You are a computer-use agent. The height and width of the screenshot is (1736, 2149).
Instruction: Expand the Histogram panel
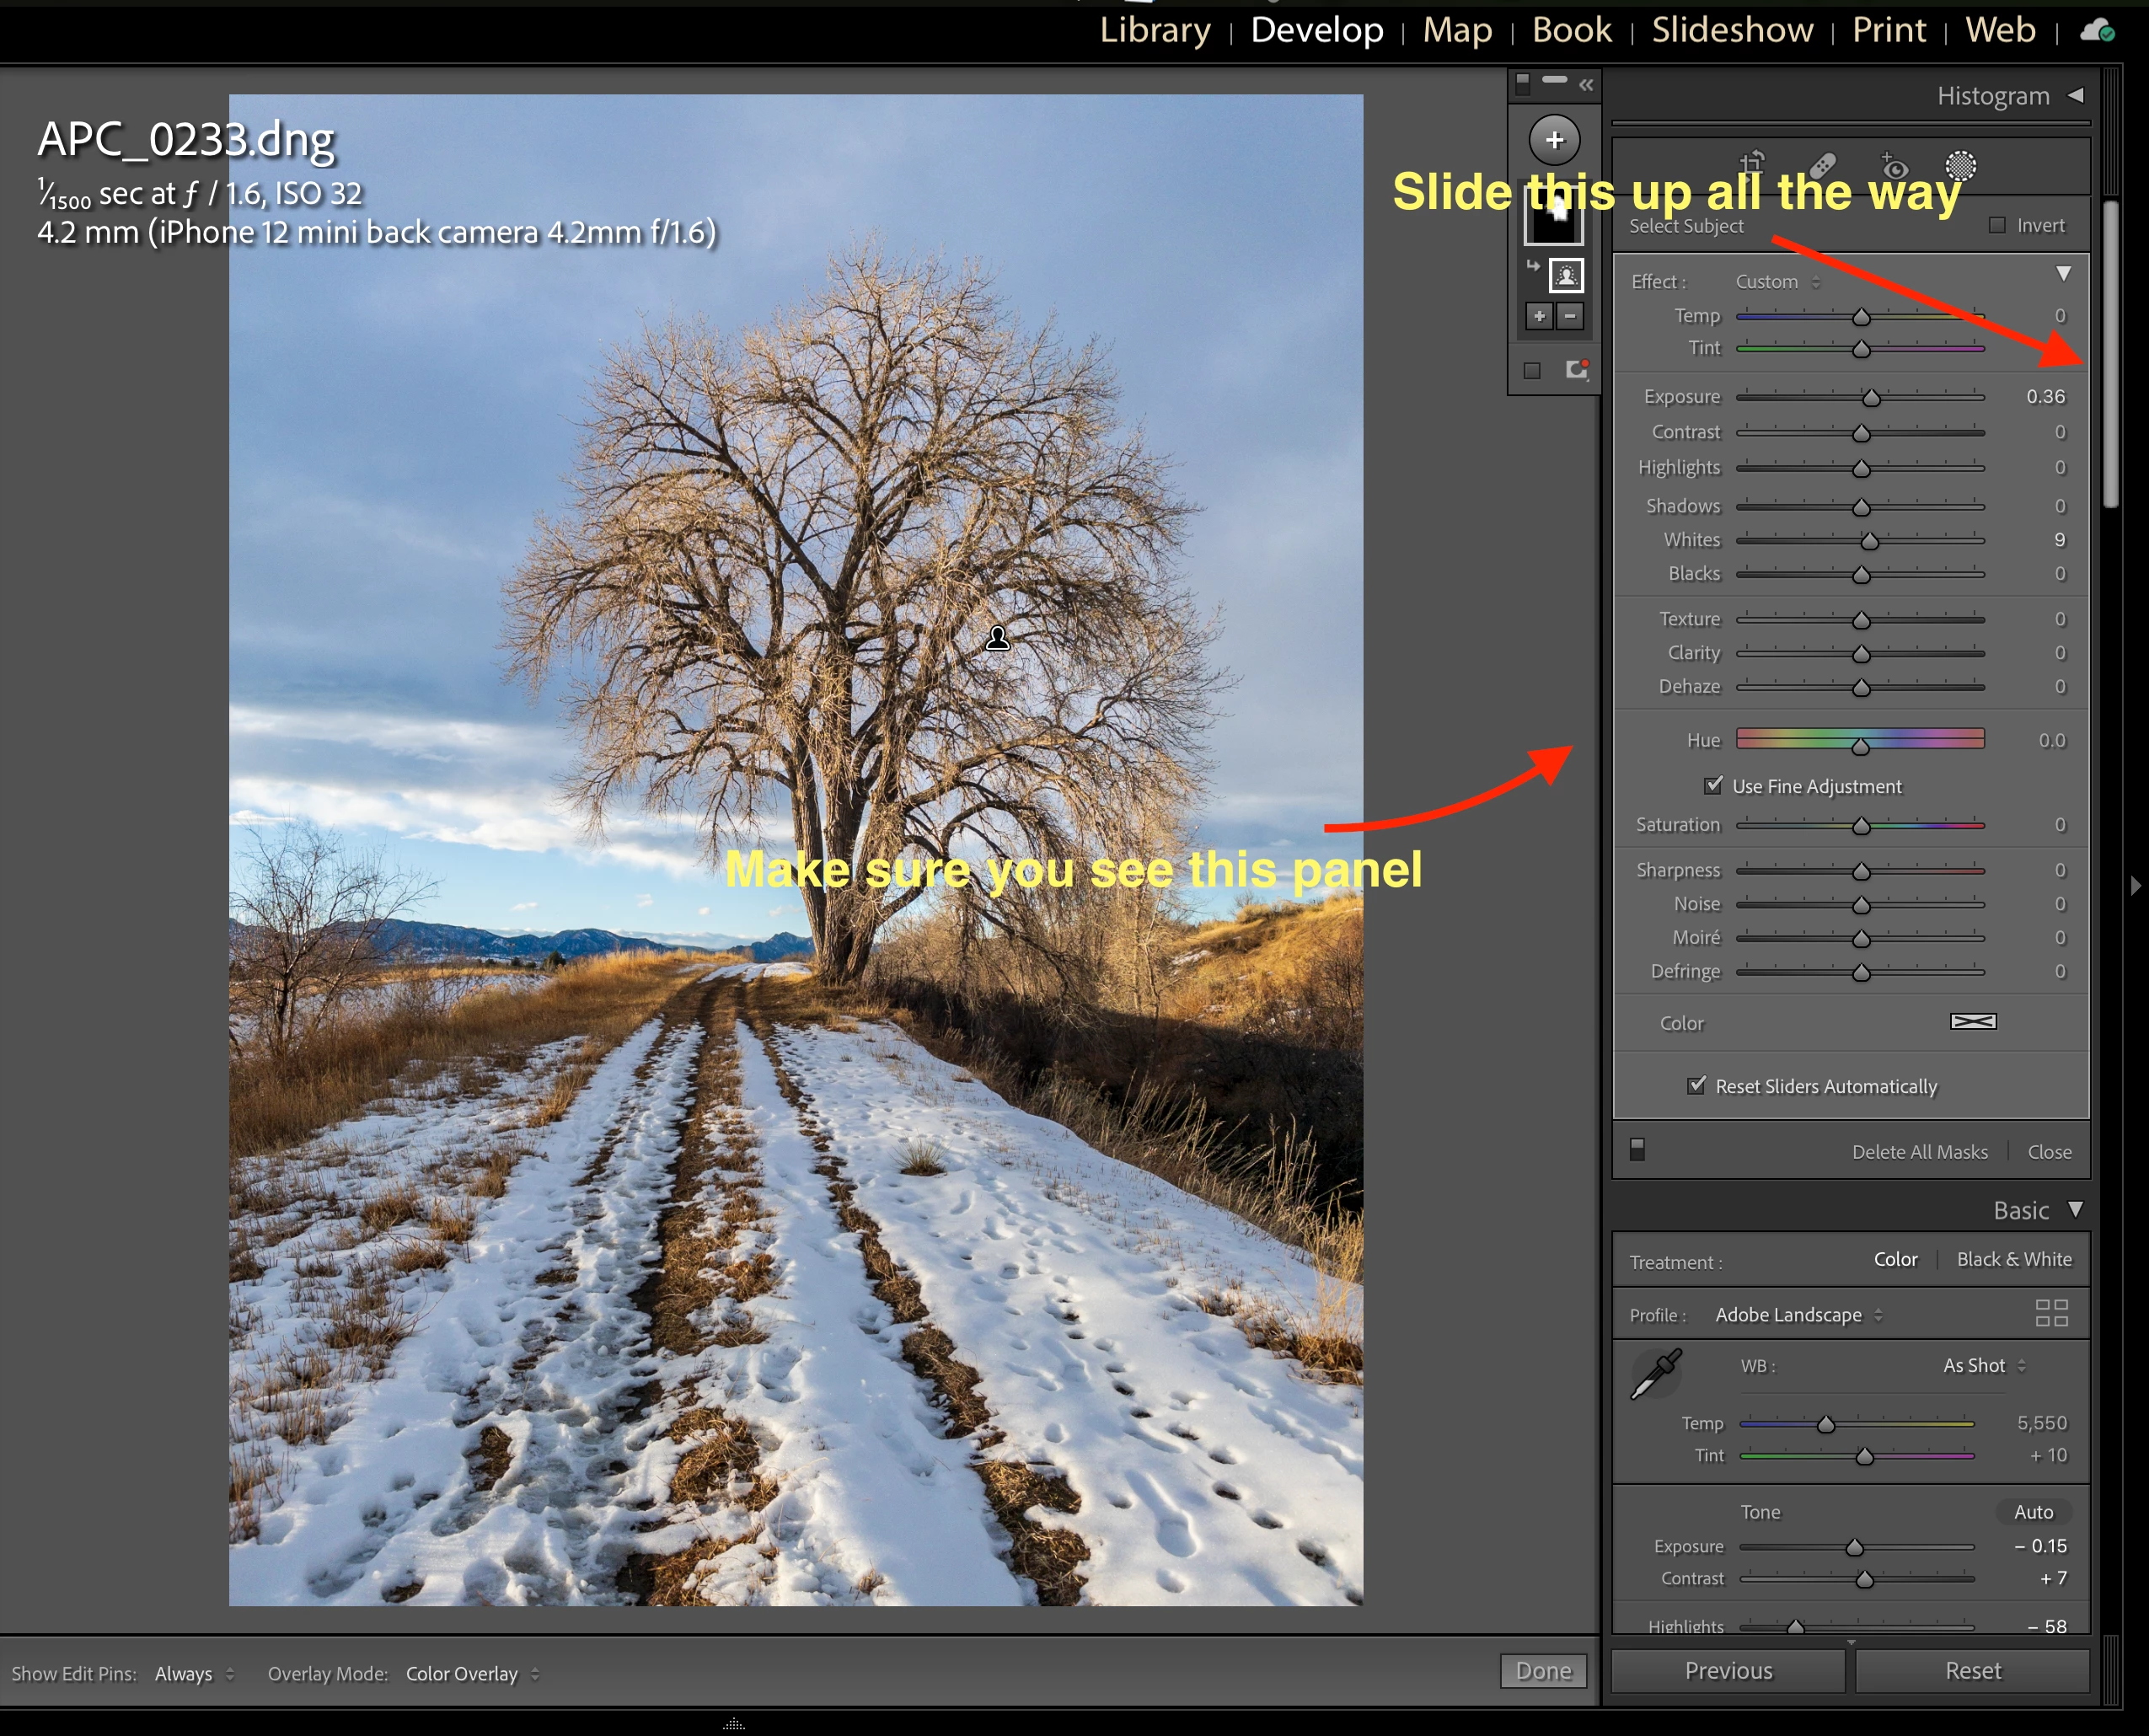tap(2076, 95)
